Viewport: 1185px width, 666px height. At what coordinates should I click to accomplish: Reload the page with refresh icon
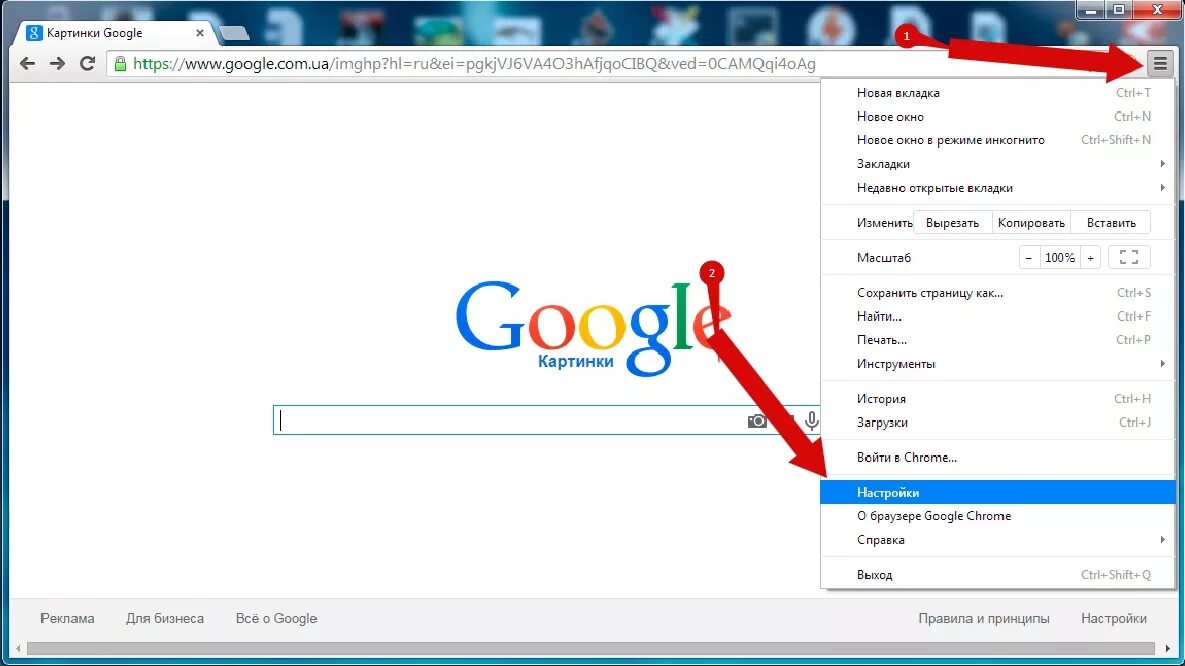pos(88,64)
